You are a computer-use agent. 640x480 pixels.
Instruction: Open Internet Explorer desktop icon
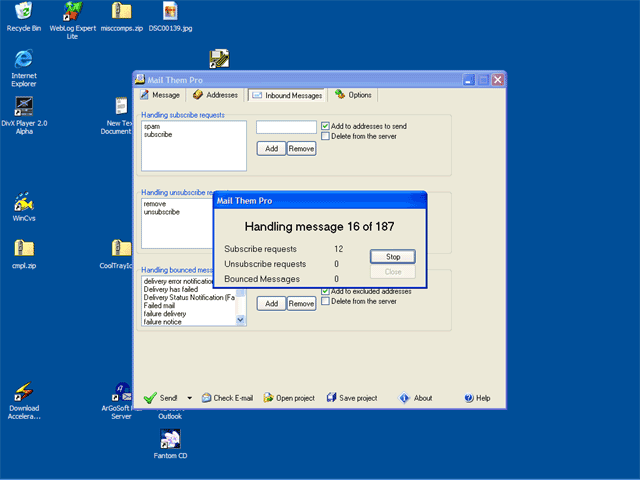pos(24,68)
